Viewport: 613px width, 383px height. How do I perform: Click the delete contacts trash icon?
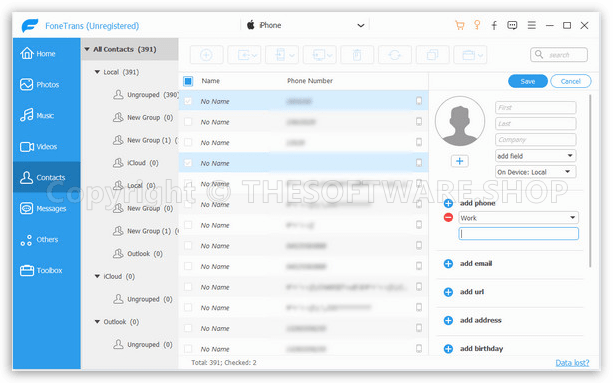coord(357,55)
